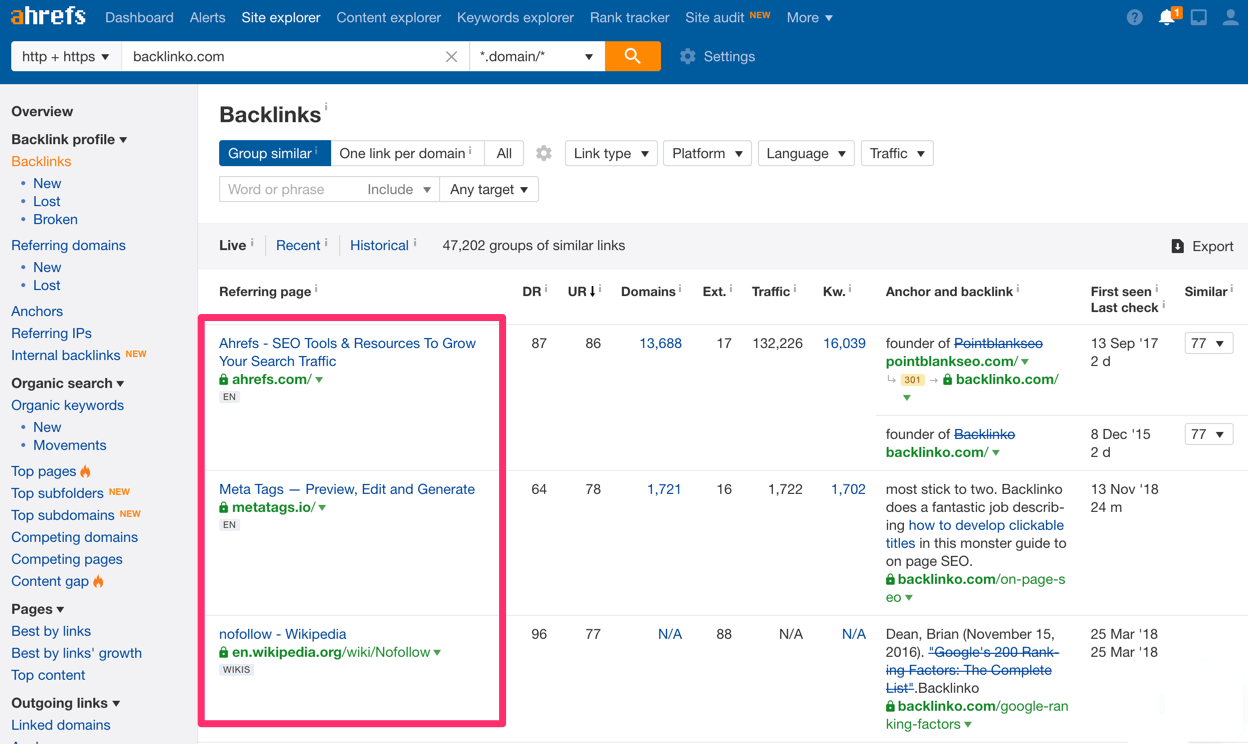
Task: Open Competing domains in sidebar
Action: (x=74, y=538)
